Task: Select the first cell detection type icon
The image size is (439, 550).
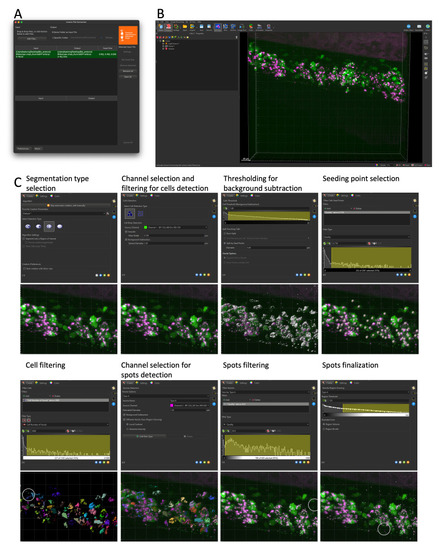Action: (x=28, y=226)
